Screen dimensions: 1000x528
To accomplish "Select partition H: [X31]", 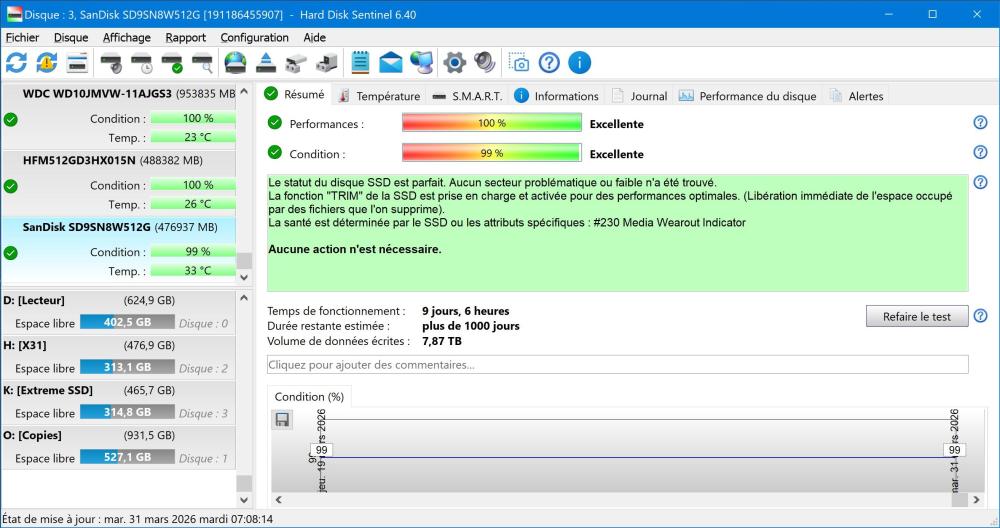I will pos(119,357).
